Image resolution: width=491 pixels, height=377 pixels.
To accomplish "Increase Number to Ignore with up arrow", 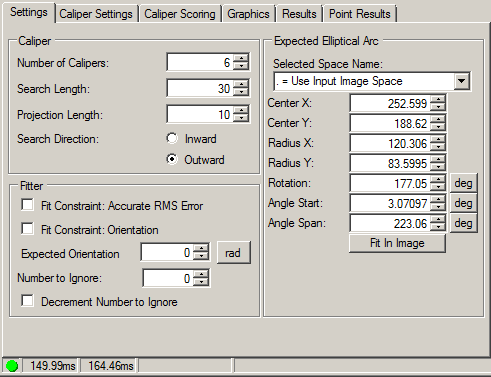I will pyautogui.click(x=201, y=274).
